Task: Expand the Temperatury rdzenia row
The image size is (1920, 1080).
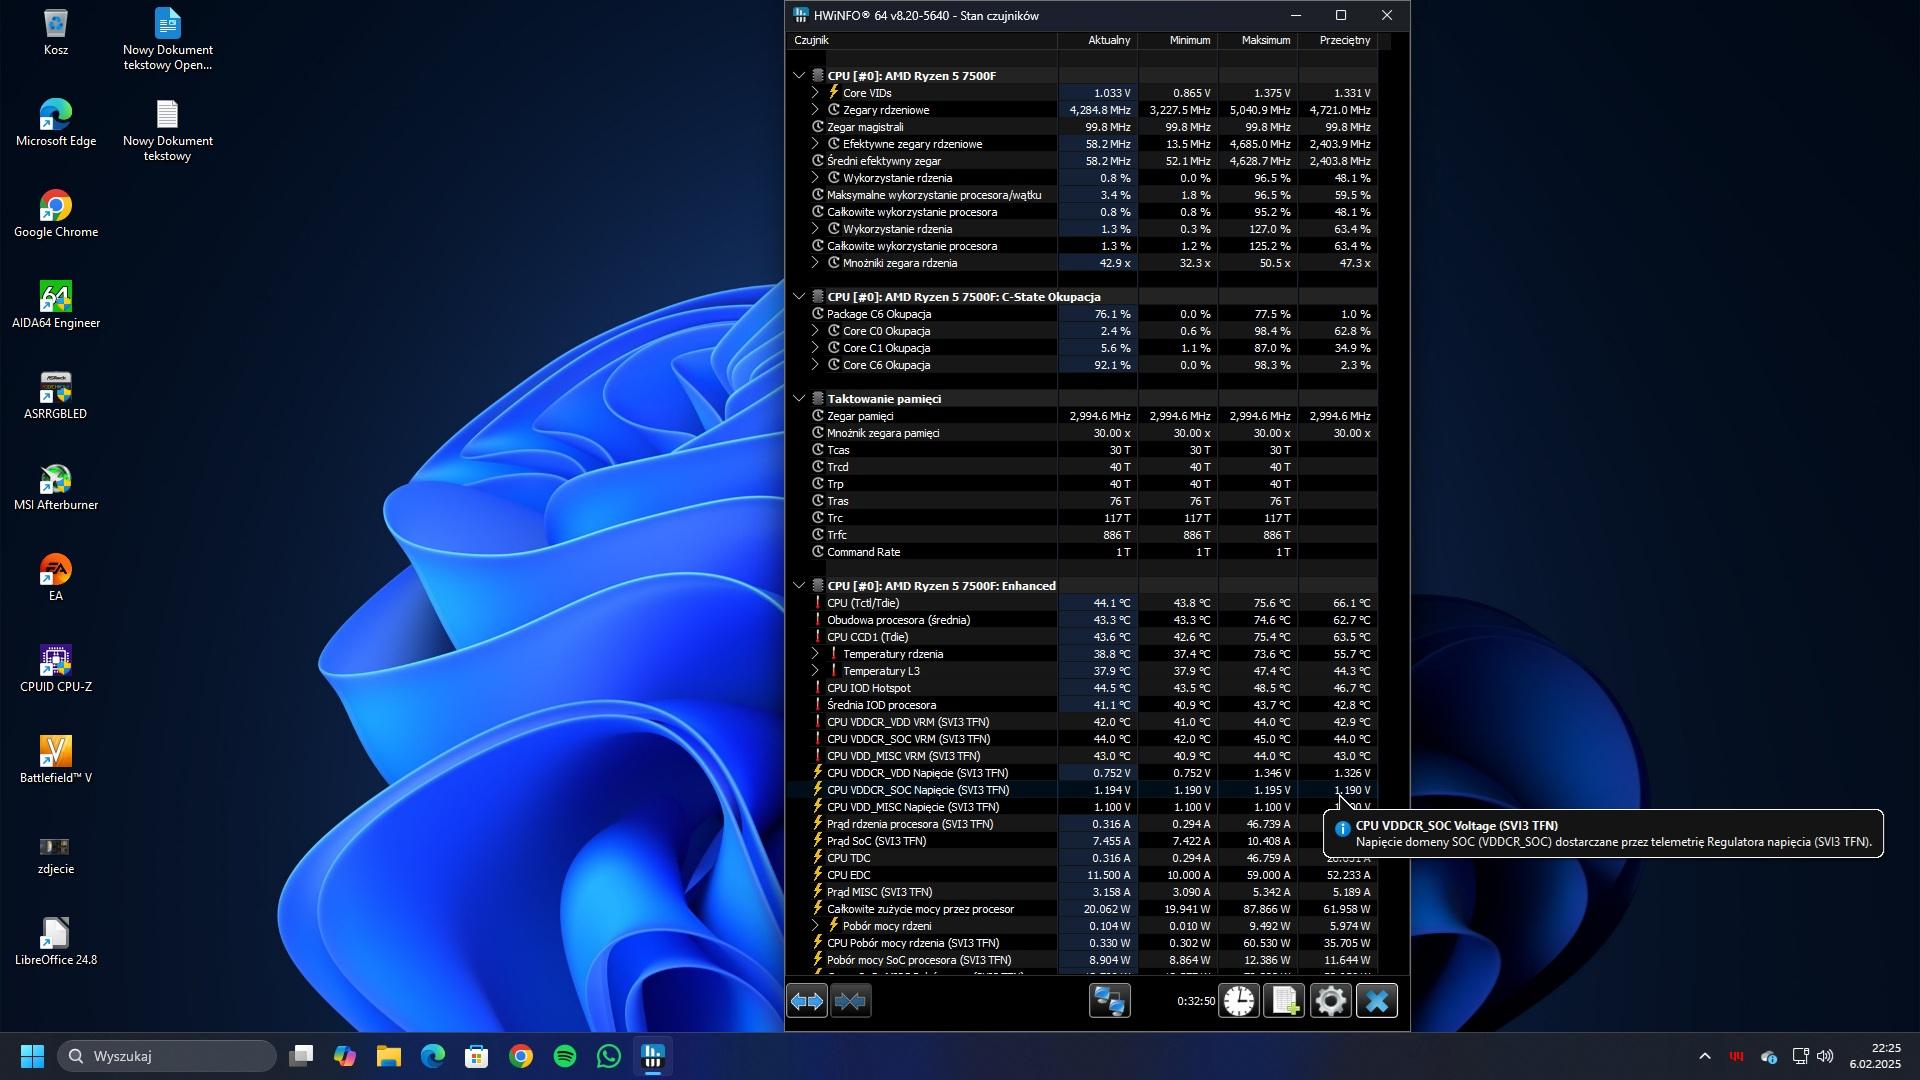Action: [x=815, y=654]
